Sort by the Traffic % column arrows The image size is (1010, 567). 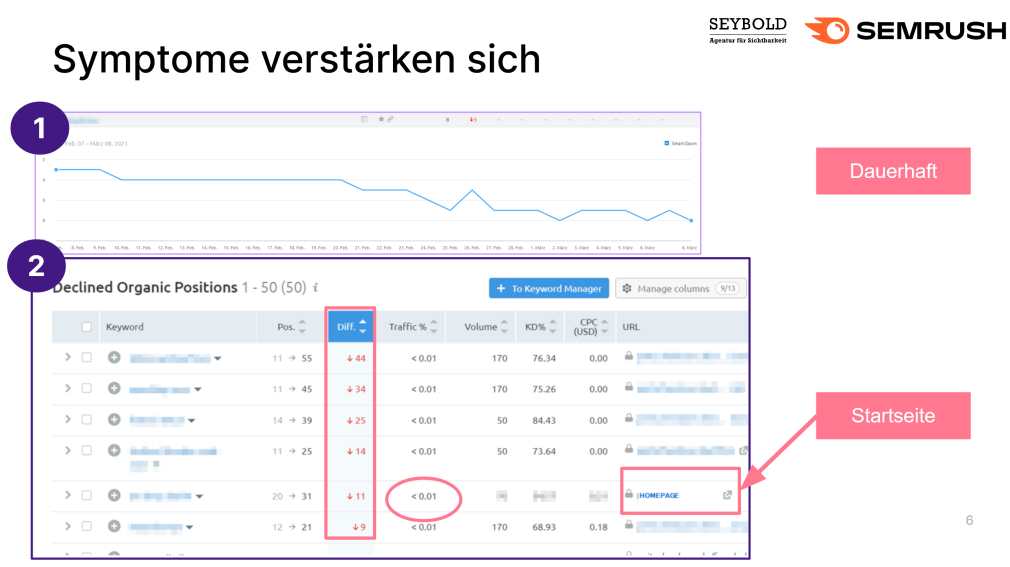pos(434,327)
